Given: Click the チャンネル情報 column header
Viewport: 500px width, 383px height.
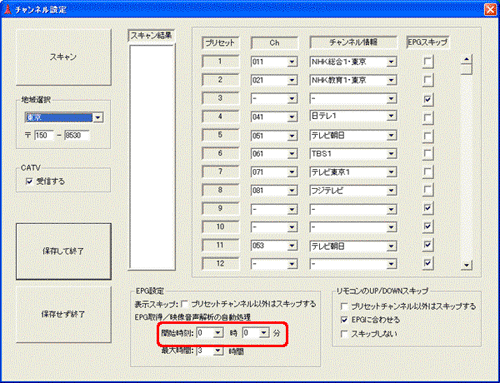Looking at the screenshot, I should (353, 42).
